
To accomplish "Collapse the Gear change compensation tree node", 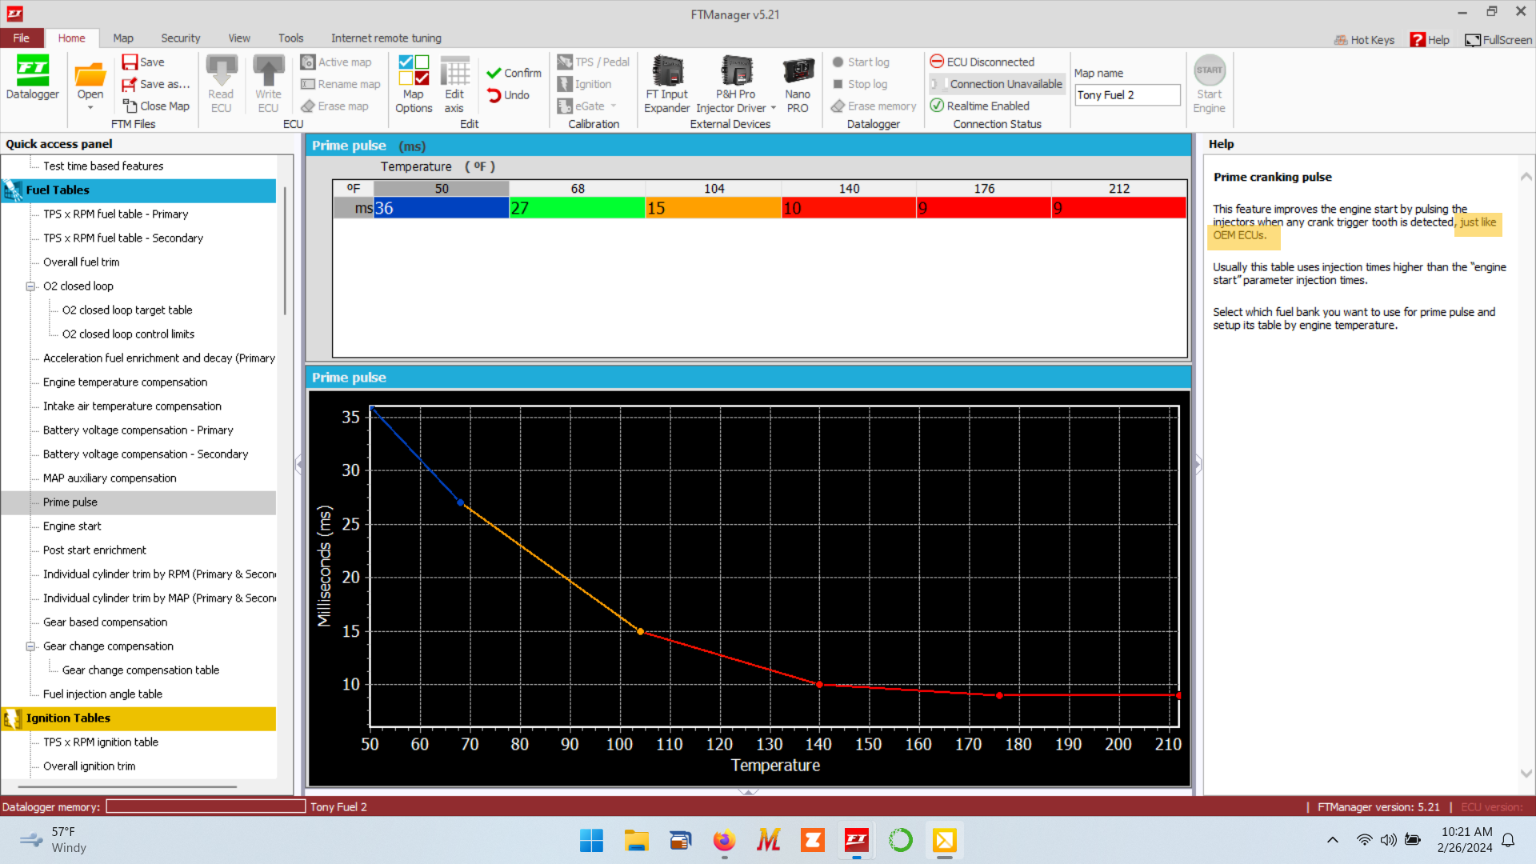I will 31,646.
